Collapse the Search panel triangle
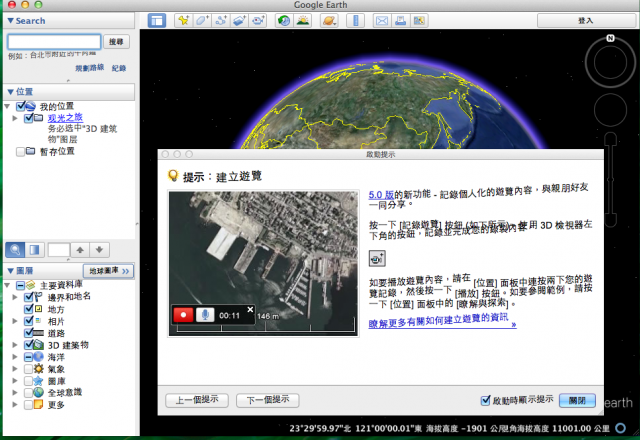640x440 pixels. click(10, 20)
